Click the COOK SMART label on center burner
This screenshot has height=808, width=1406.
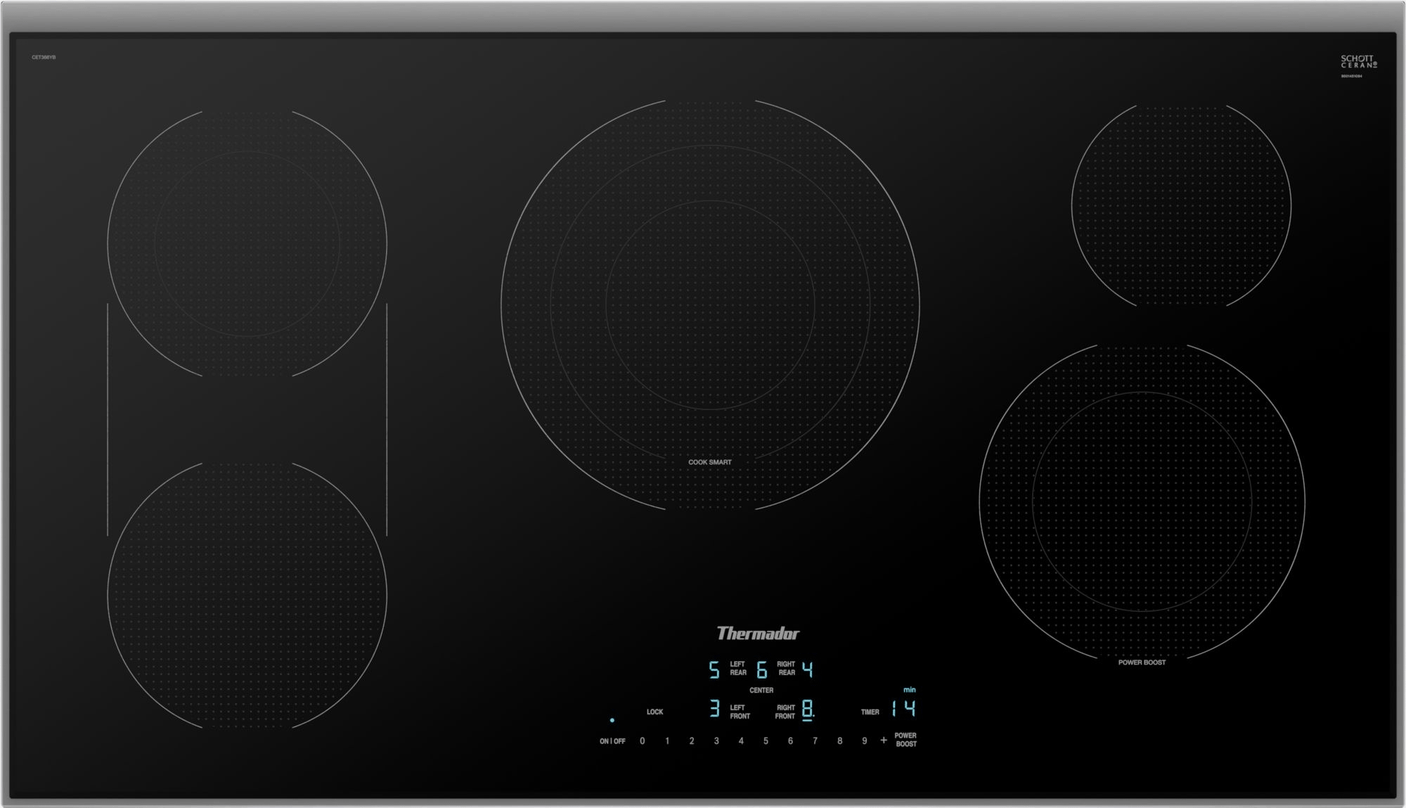click(710, 462)
